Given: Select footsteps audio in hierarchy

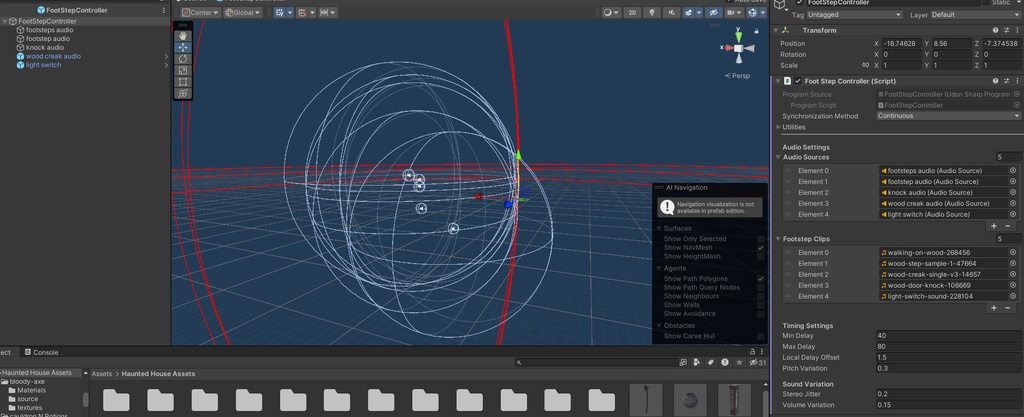Looking at the screenshot, I should (x=50, y=30).
